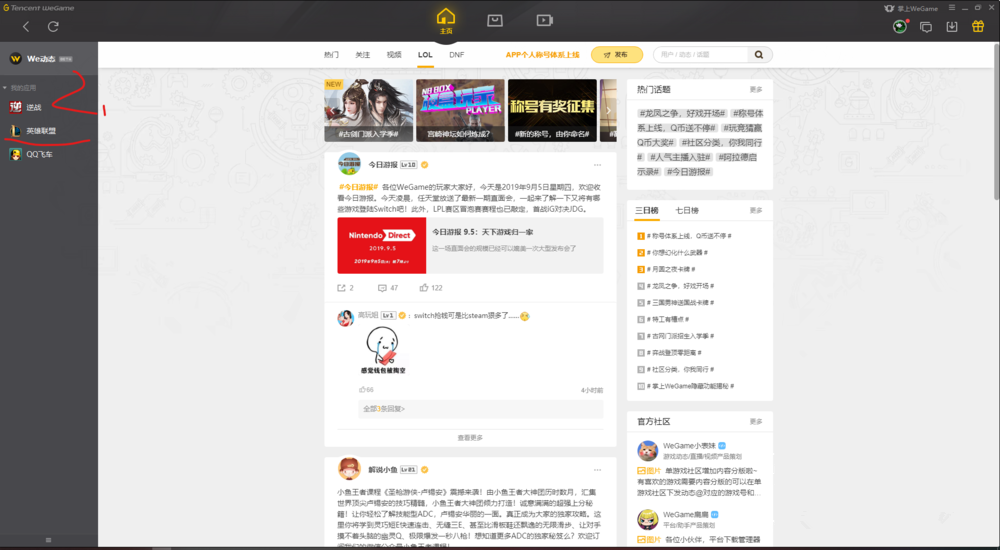Open the more options dots on 今日游报 post

pyautogui.click(x=598, y=165)
